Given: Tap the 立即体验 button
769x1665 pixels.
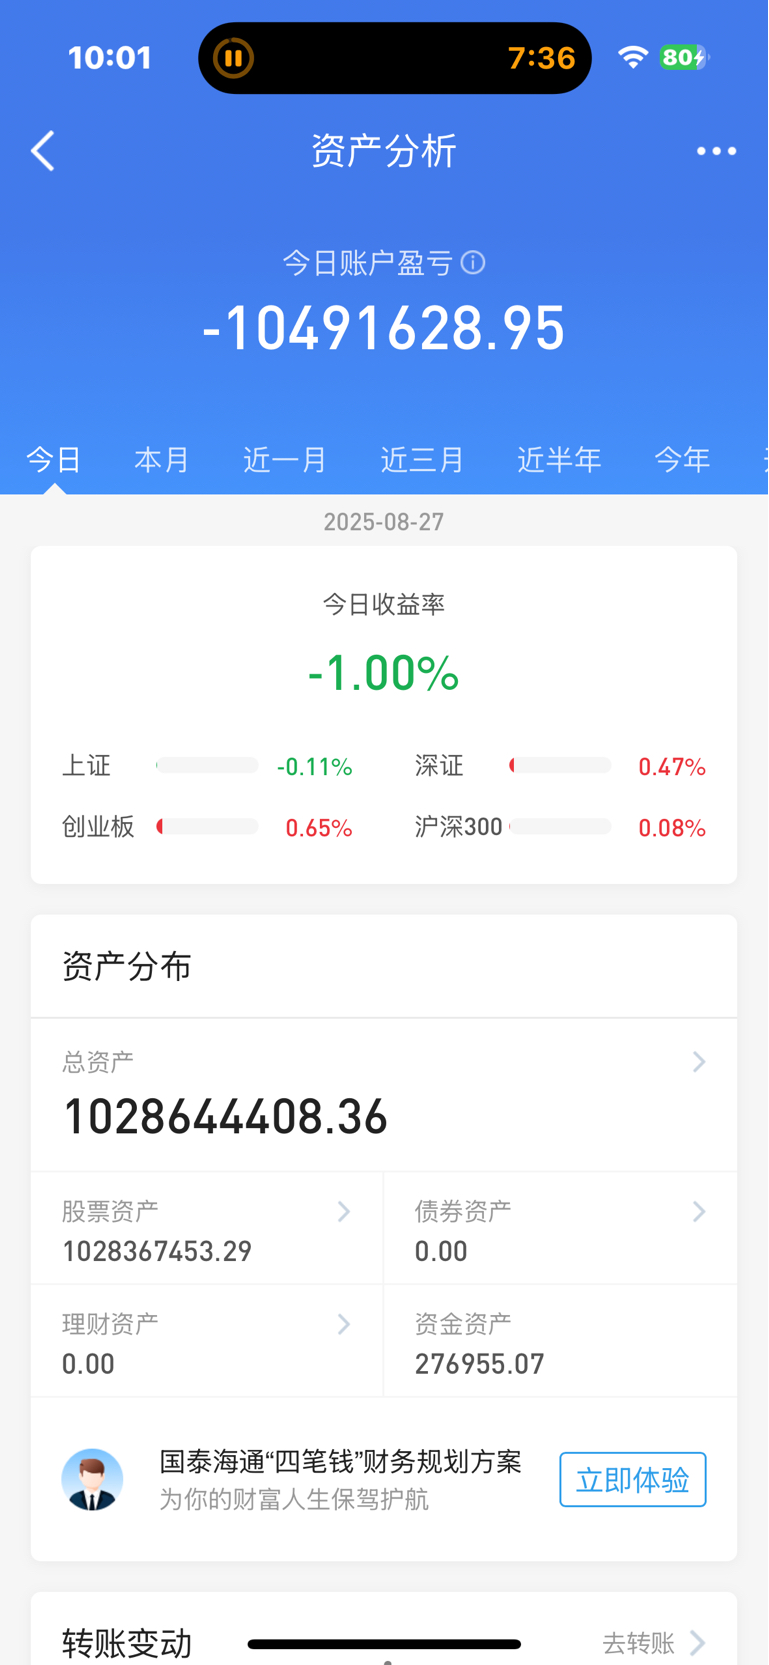Looking at the screenshot, I should [633, 1479].
